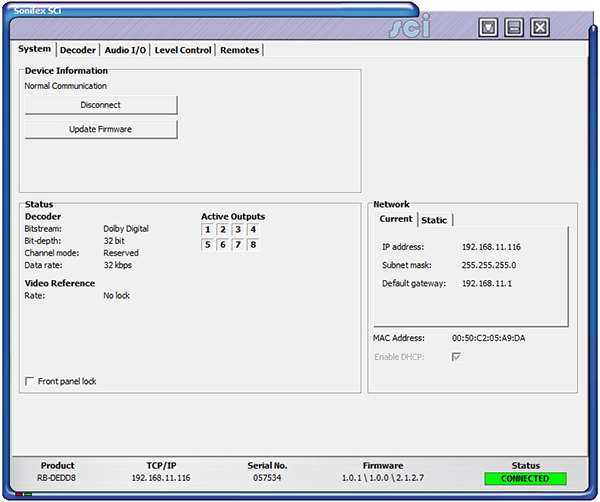600x502 pixels.
Task: Click Video Reference rate No lock
Action: click(117, 296)
